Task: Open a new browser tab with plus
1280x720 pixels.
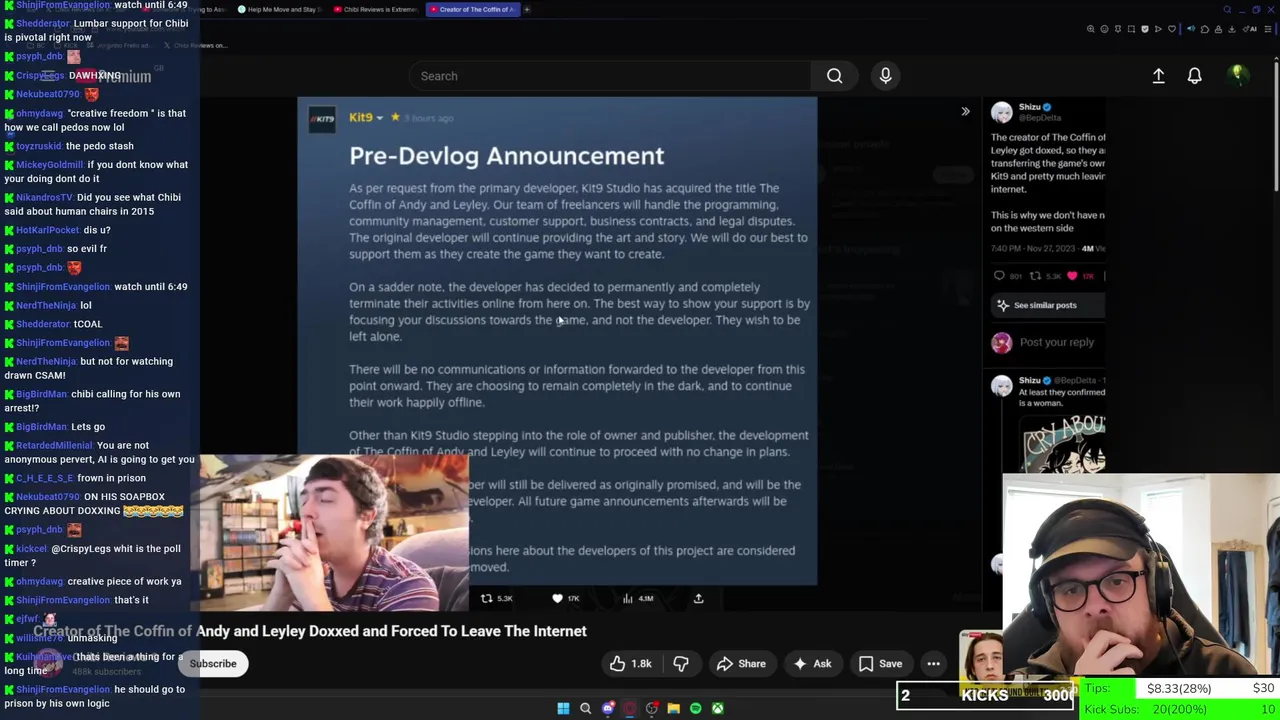Action: [x=527, y=10]
